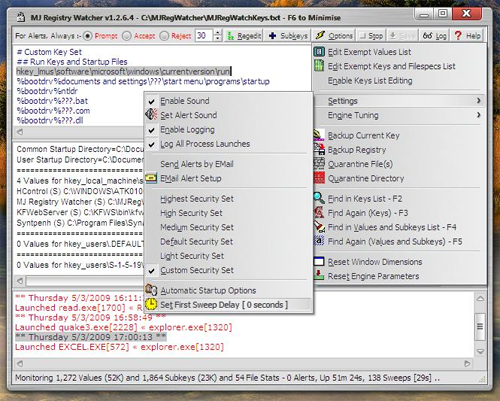Toggle Log All Process Launches
The width and height of the screenshot is (500, 401).
pyautogui.click(x=228, y=144)
